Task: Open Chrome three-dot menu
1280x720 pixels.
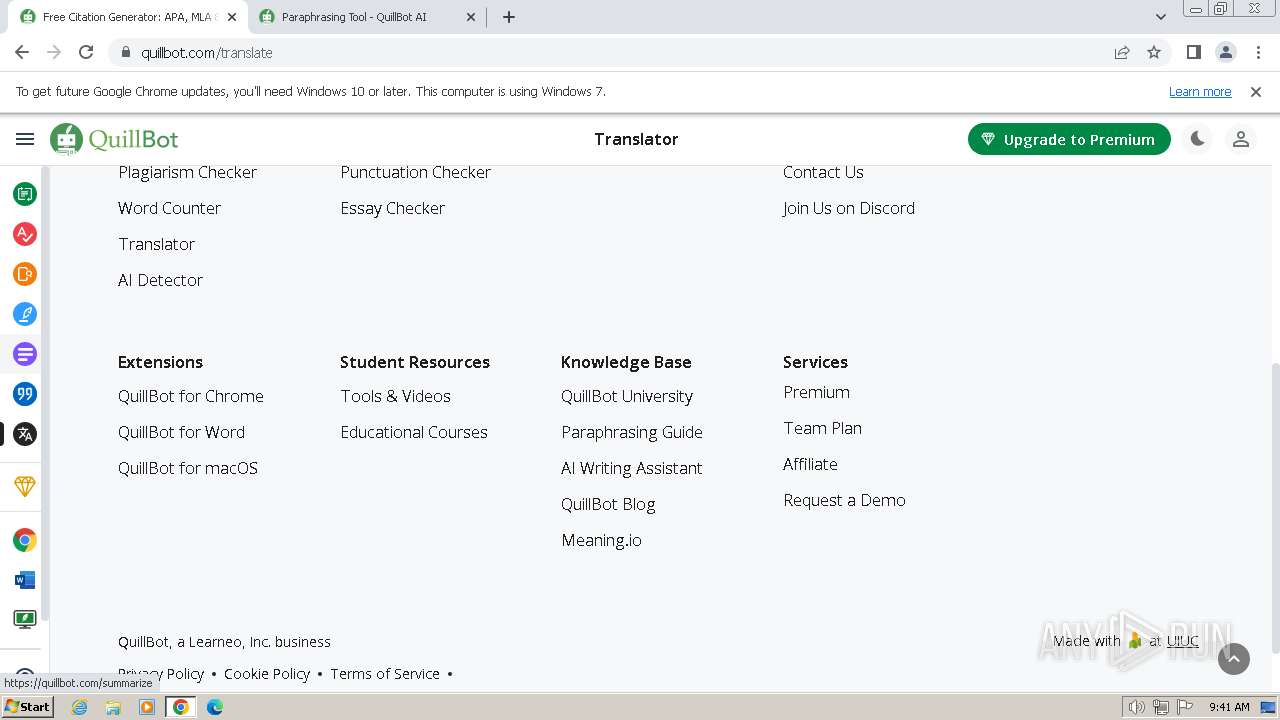Action: (1258, 52)
